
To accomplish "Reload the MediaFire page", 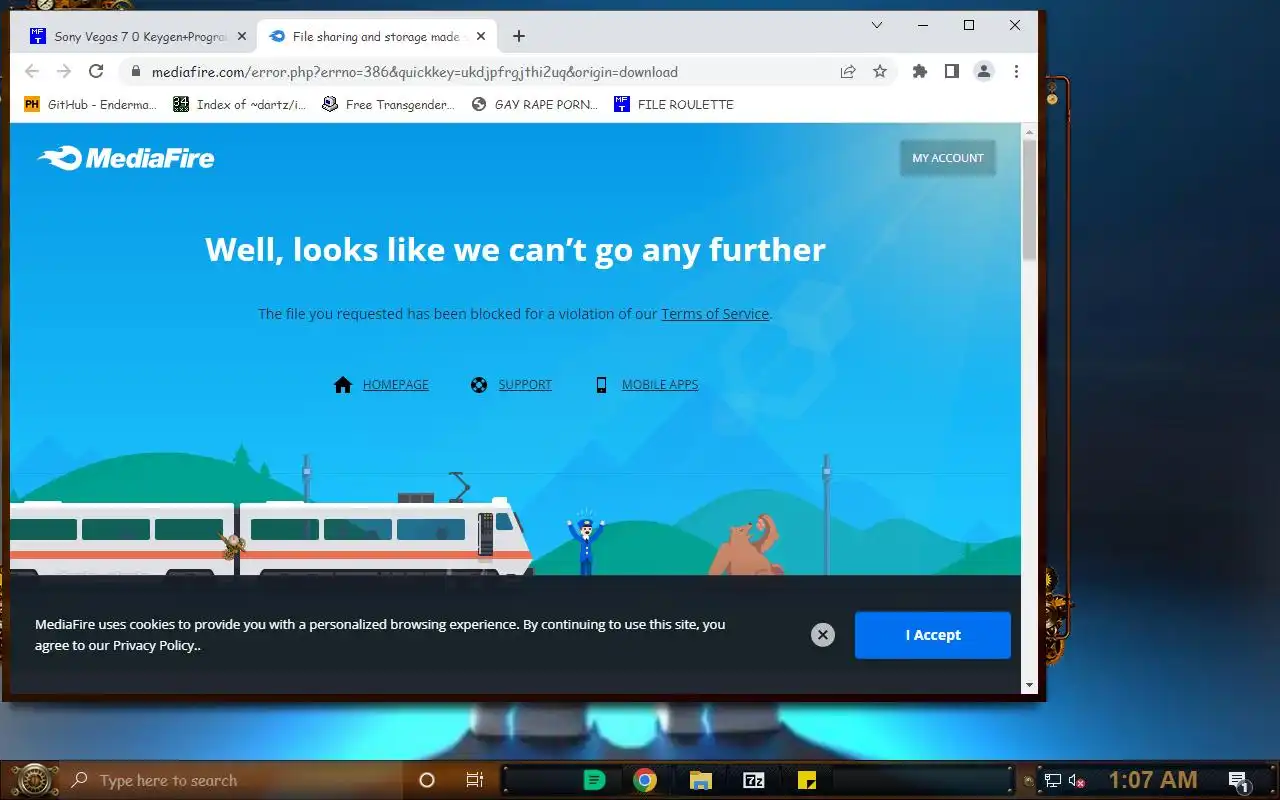I will point(96,71).
